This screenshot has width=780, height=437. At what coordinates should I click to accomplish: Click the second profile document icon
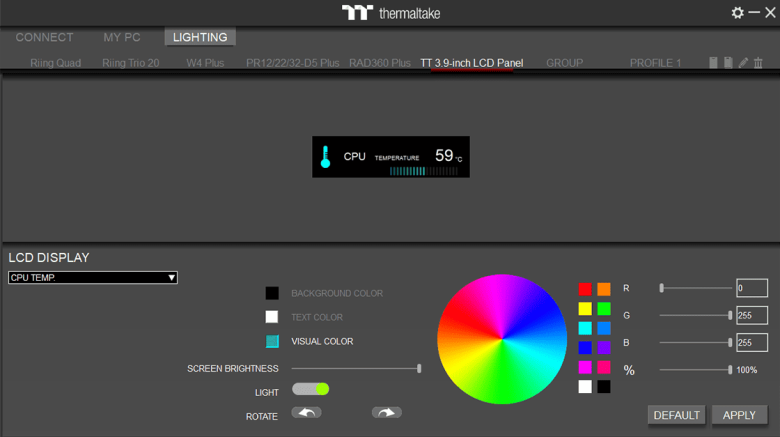point(728,63)
